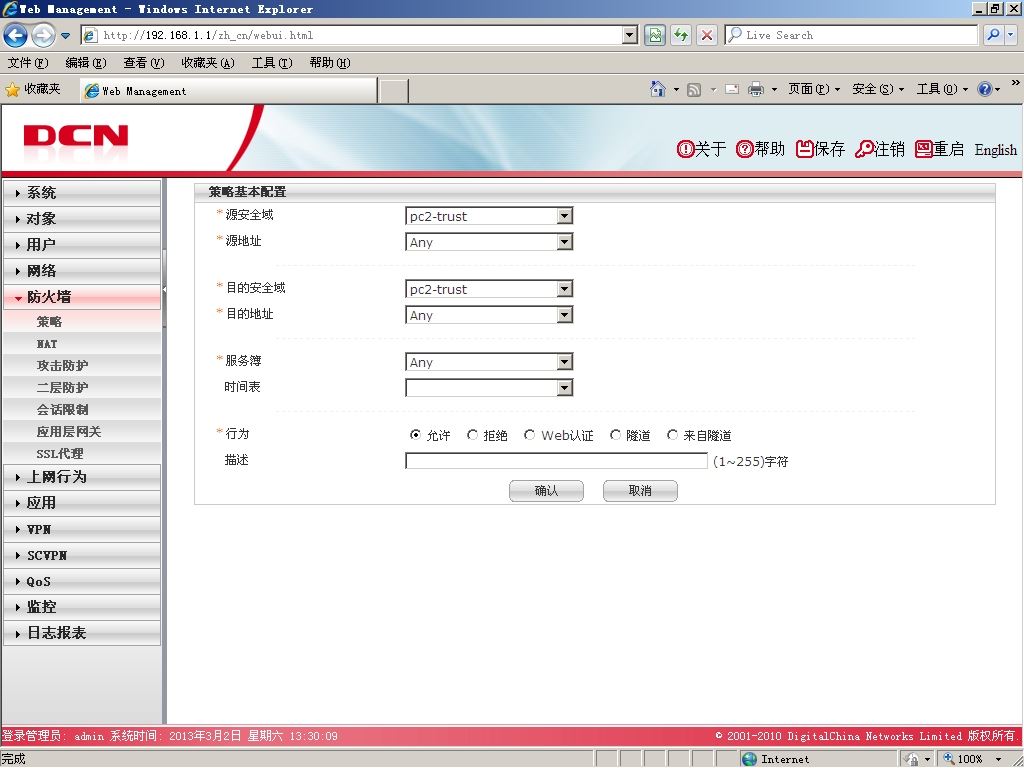The height and width of the screenshot is (768, 1024).
Task: Click the Home icon in command bar
Action: [x=658, y=89]
